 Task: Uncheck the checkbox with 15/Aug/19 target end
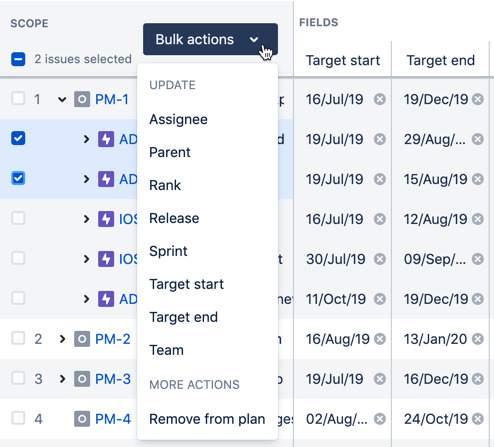coord(18,178)
